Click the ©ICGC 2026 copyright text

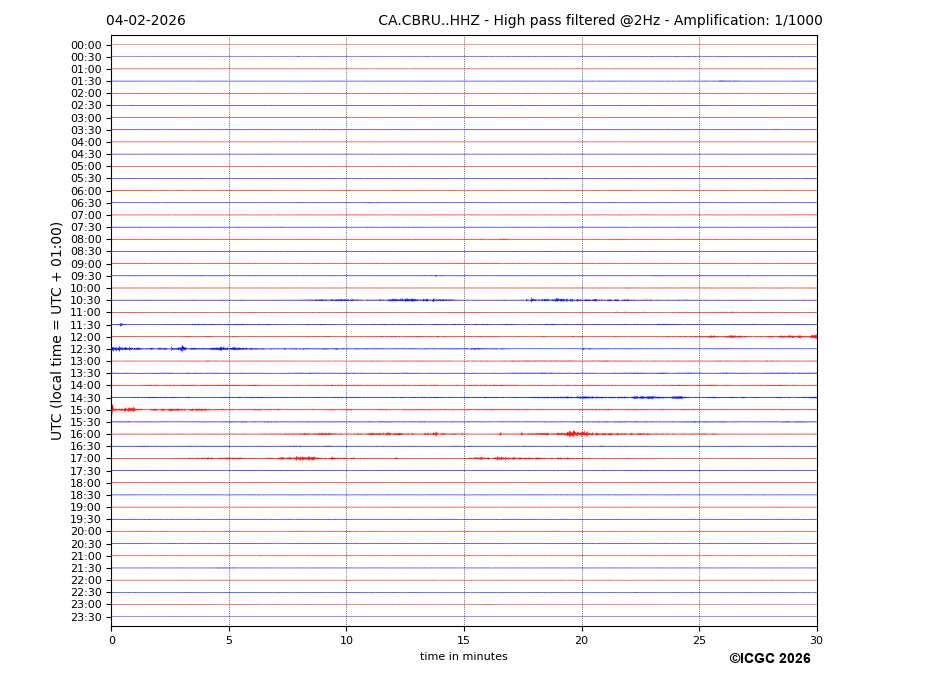(x=769, y=659)
